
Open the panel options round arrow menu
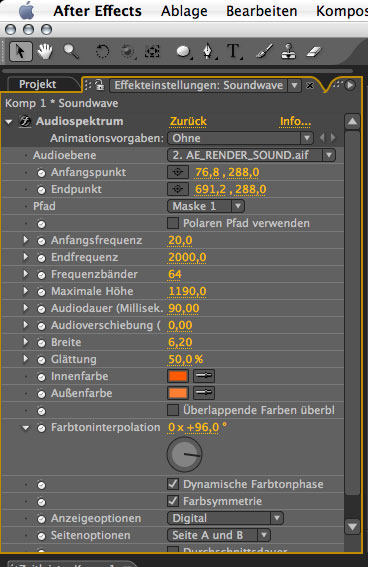point(350,85)
